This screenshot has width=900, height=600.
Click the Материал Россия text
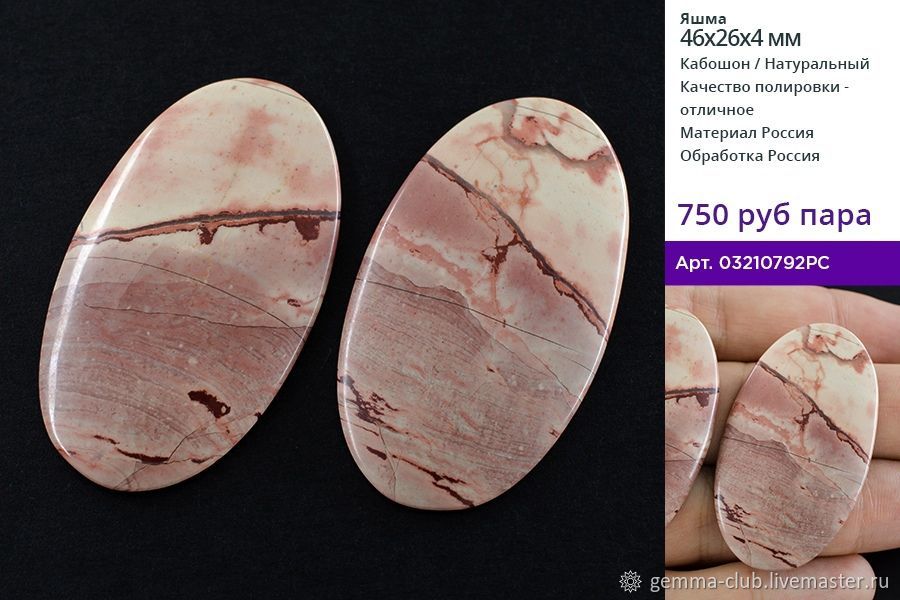point(747,133)
